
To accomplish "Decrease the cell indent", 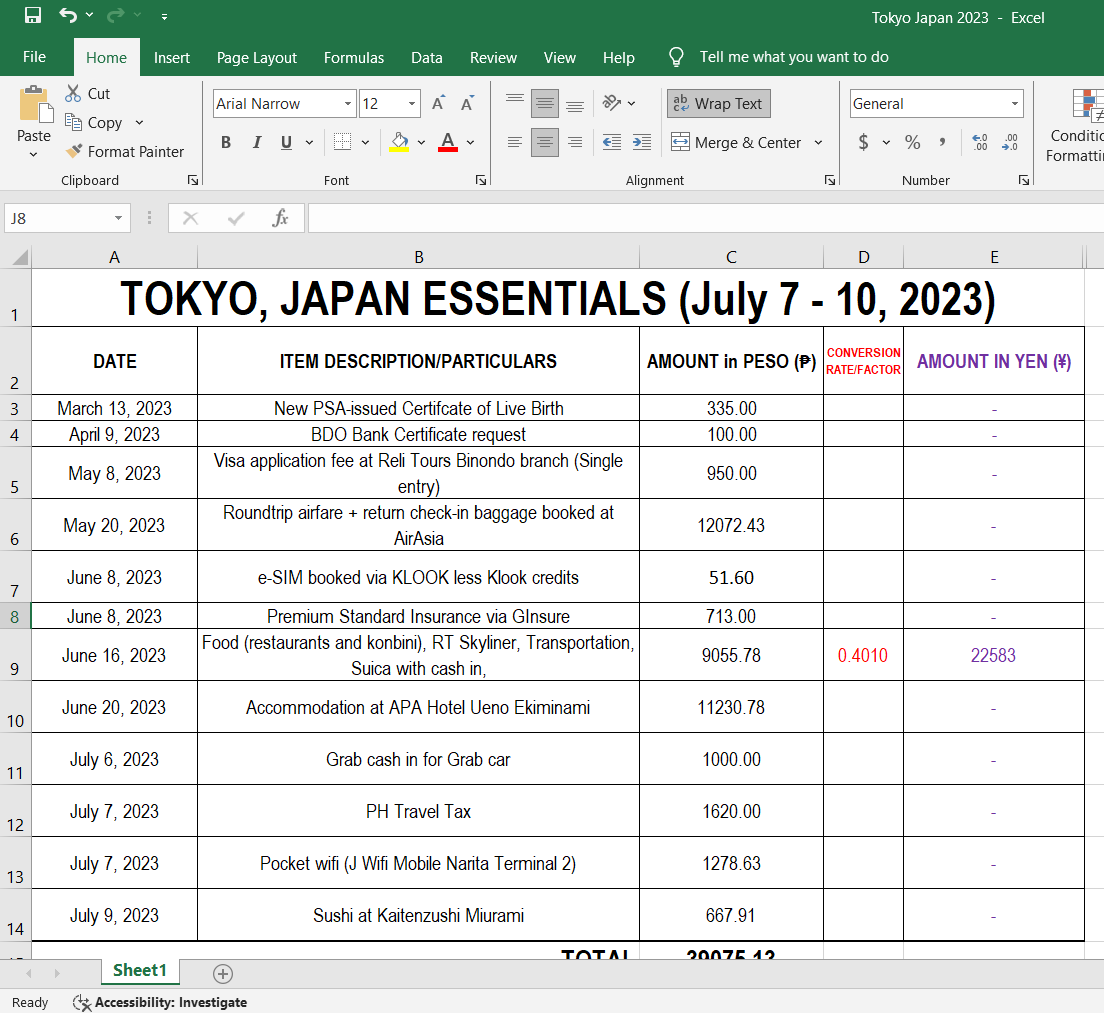I will point(612,142).
